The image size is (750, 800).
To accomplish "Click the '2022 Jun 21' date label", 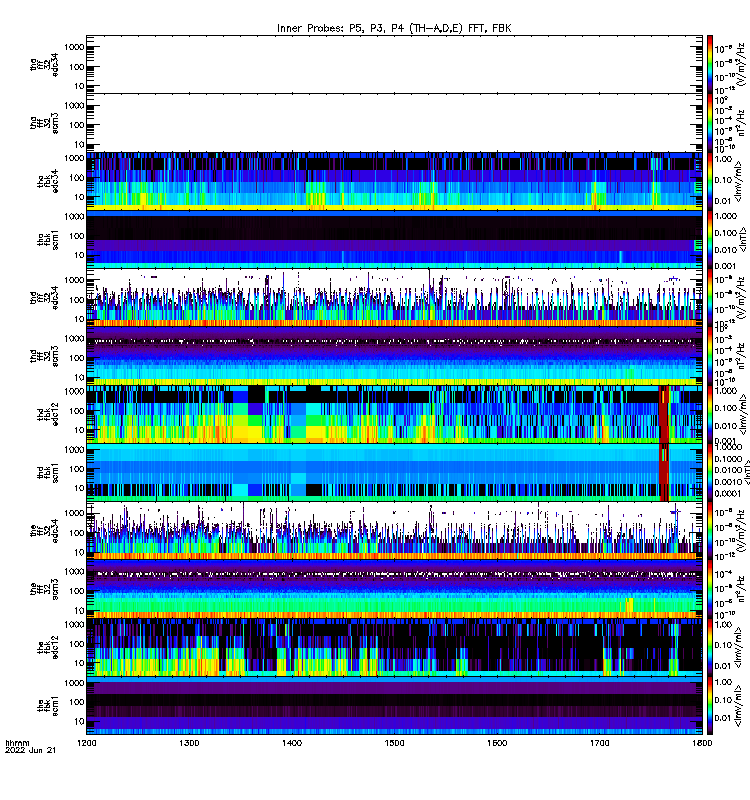I will [30, 750].
